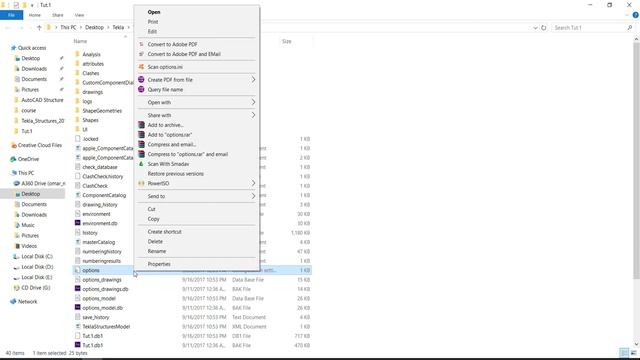Open CD Drive (G:) in sidebar
Viewport: 640px width, 360px height.
[x=36, y=288]
